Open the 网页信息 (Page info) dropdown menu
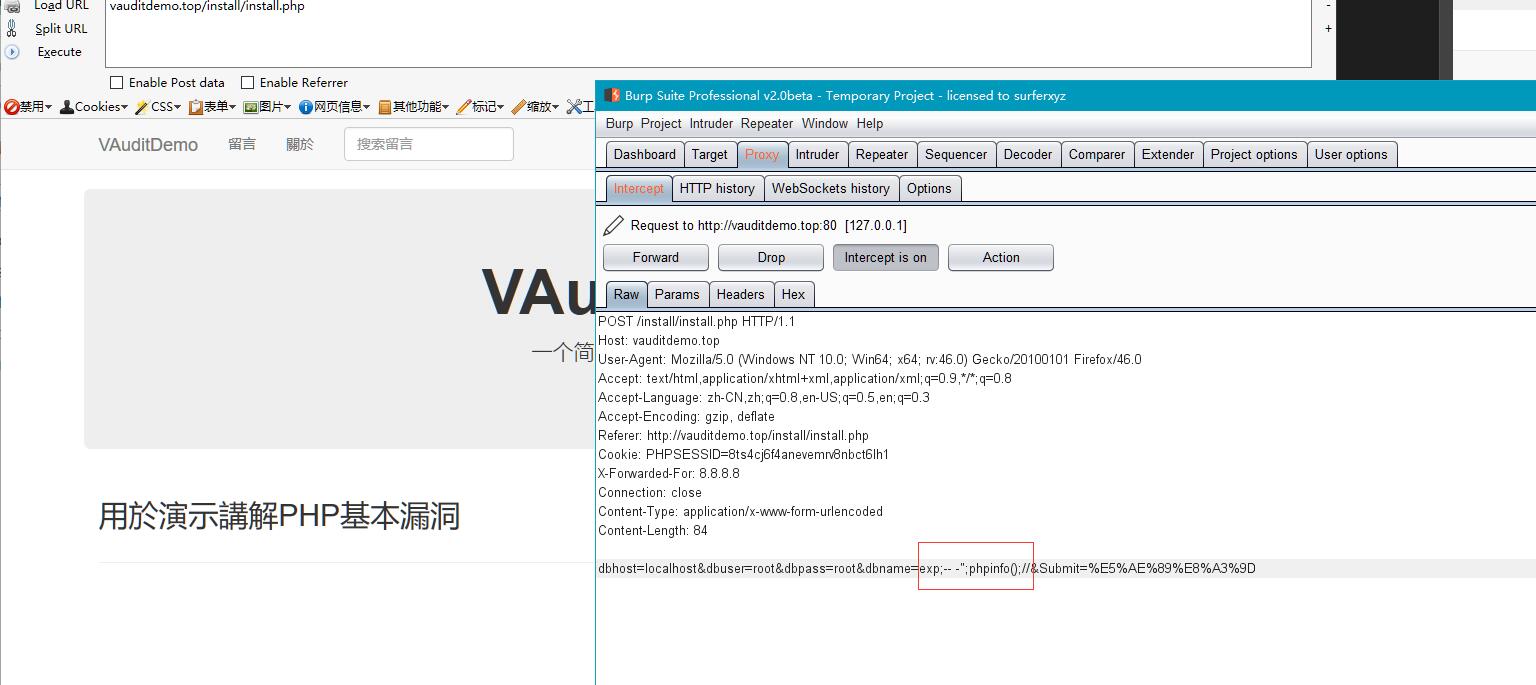The height and width of the screenshot is (685, 1536). coord(334,107)
